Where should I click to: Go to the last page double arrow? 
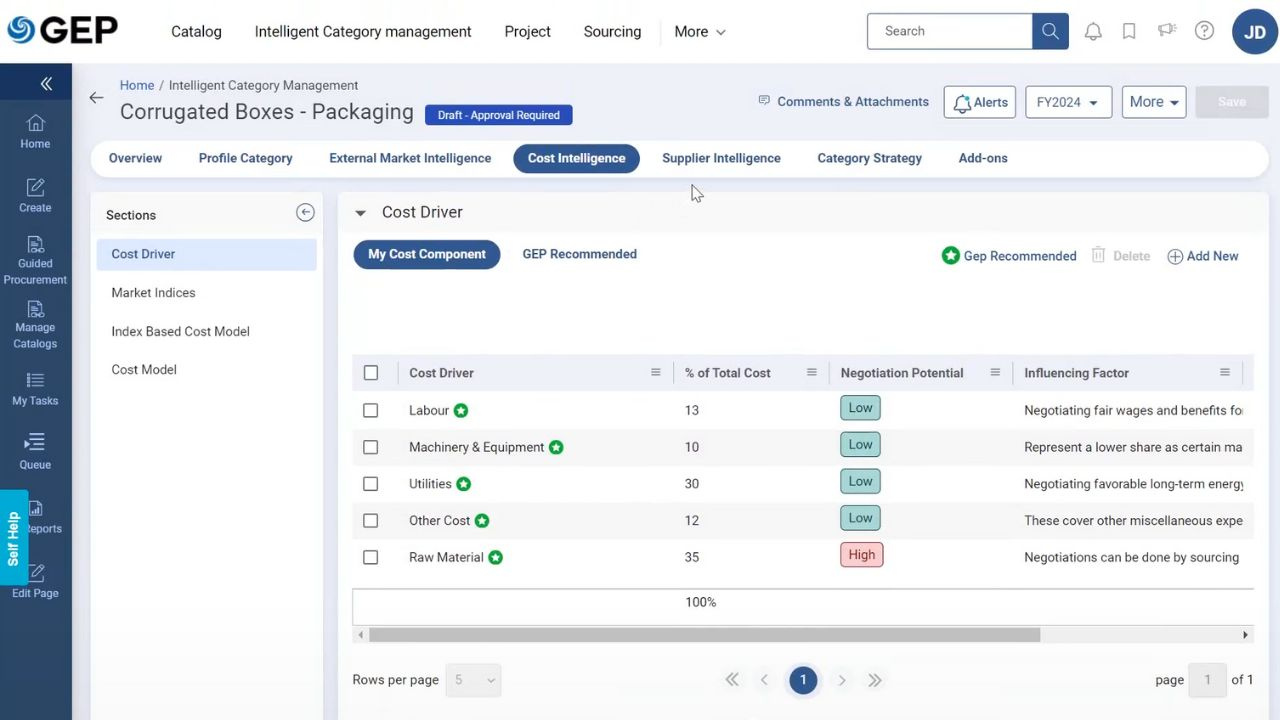pyautogui.click(x=875, y=680)
